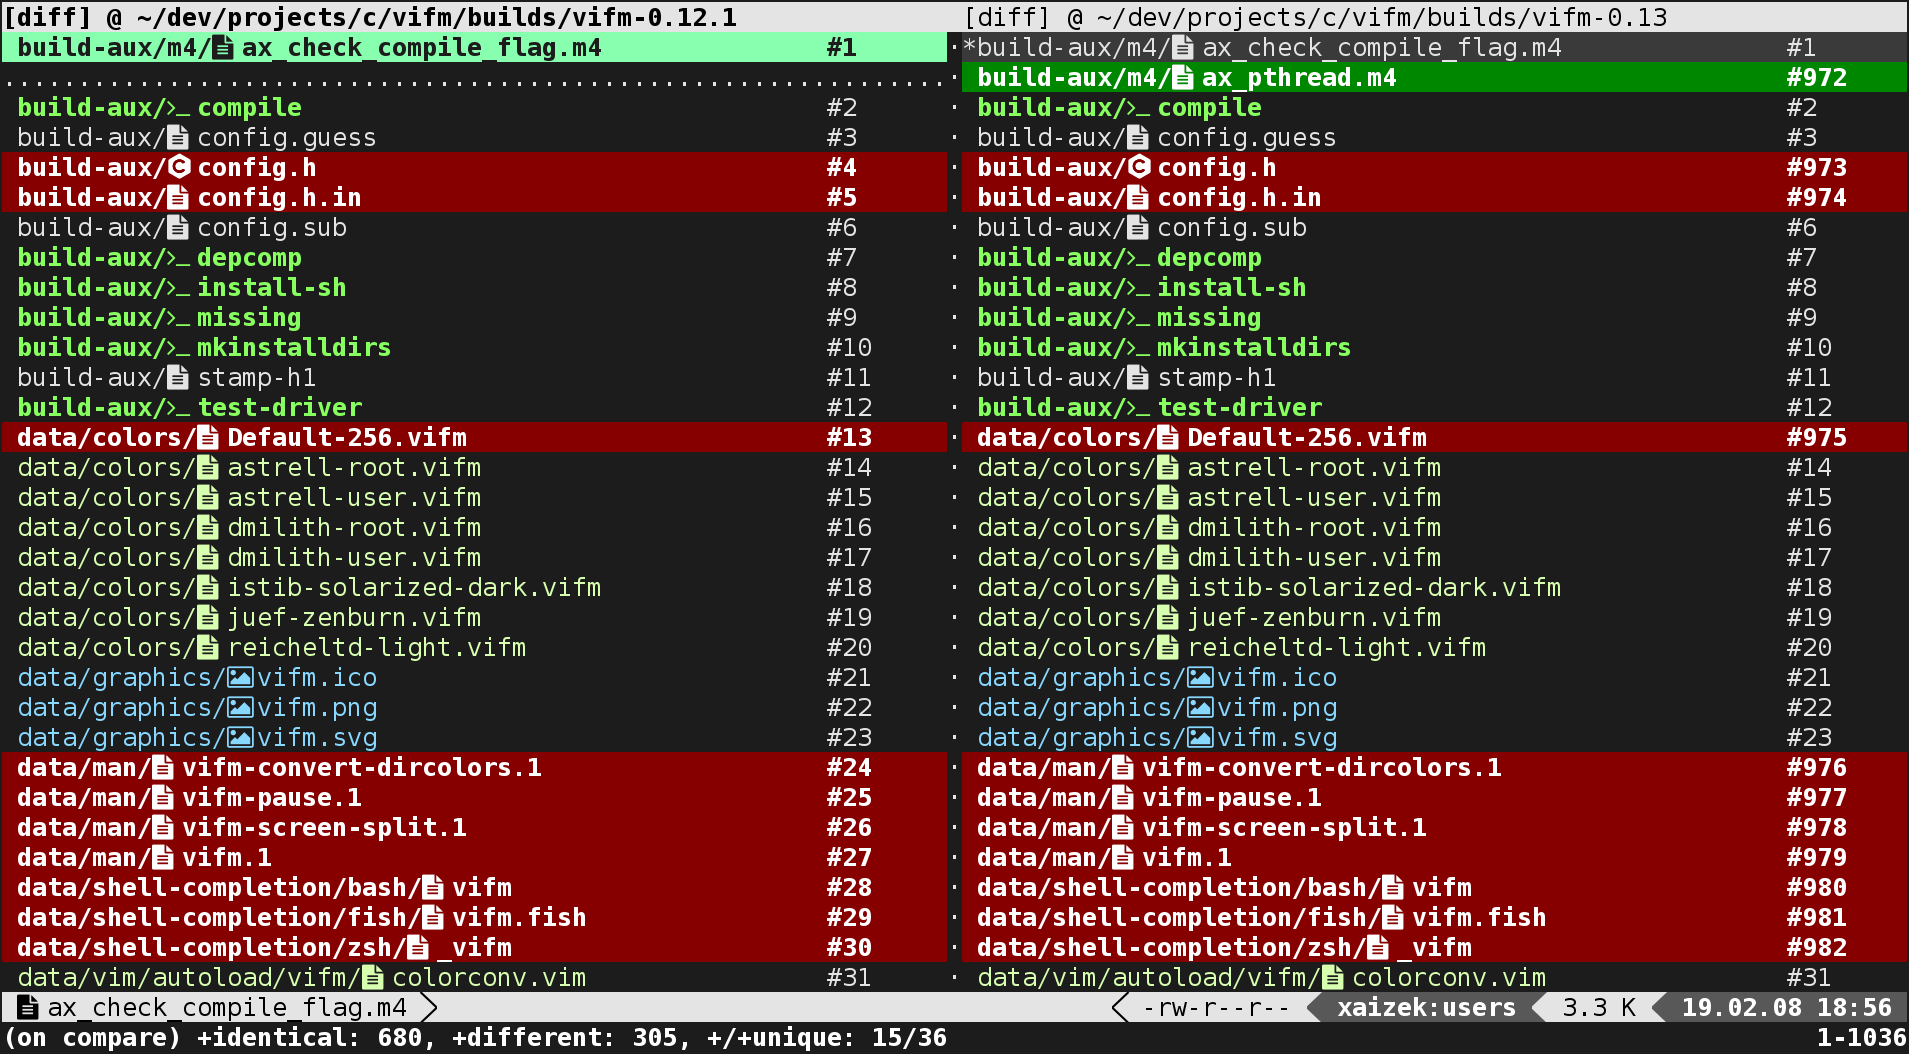Click the file icon of colorconv.vim in right pane
1909x1054 pixels.
coord(1333,978)
